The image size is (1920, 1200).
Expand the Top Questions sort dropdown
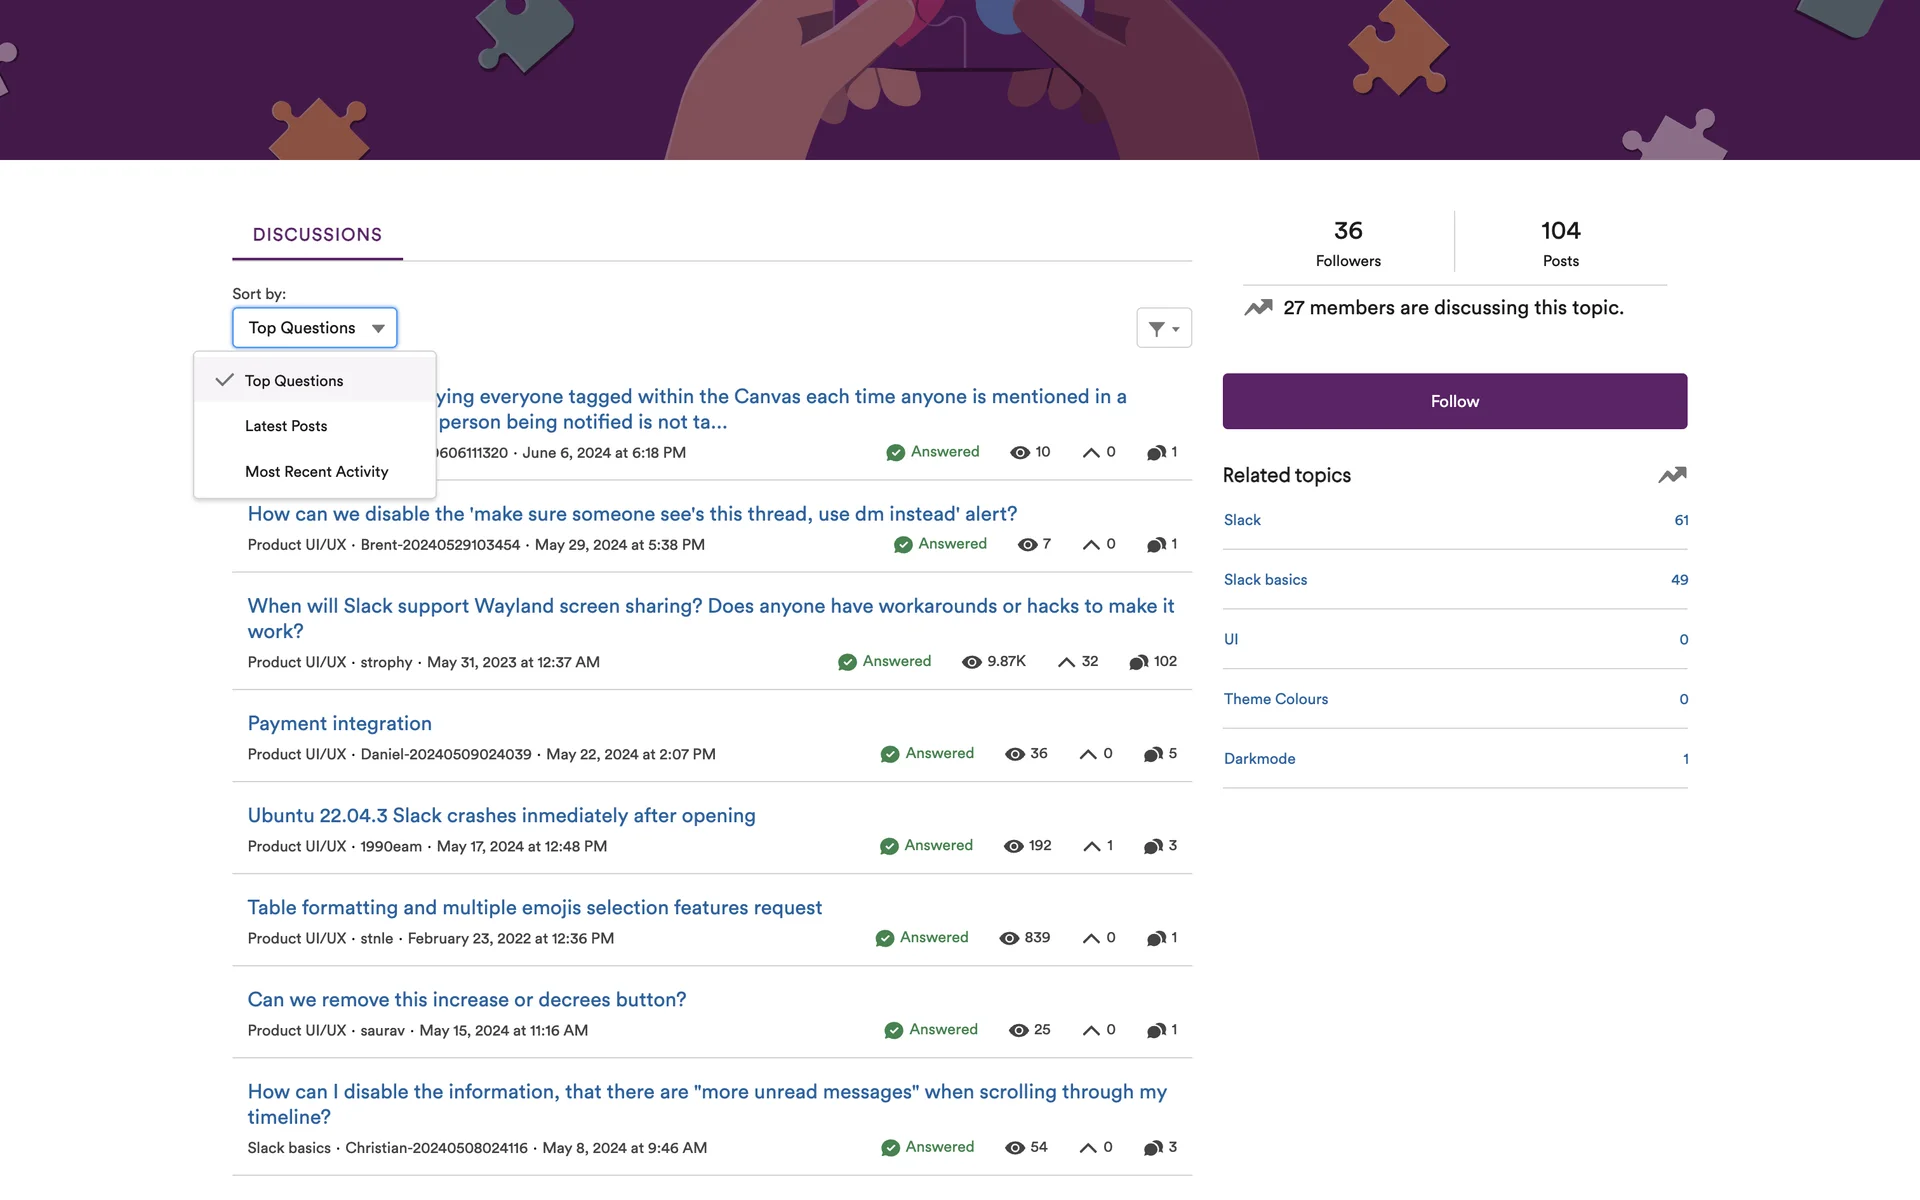[314, 328]
